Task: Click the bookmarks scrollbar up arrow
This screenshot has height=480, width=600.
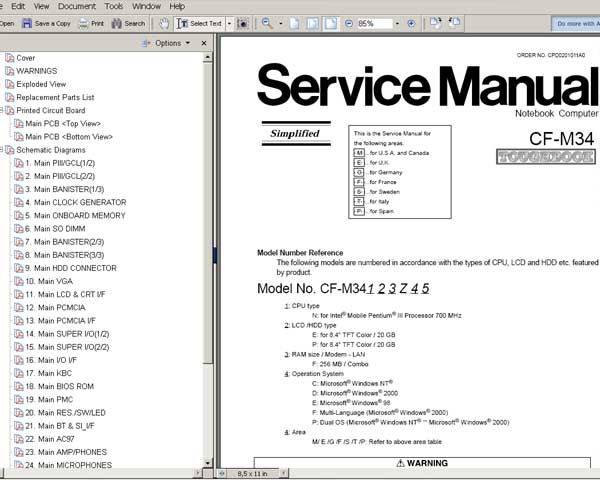Action: click(207, 57)
